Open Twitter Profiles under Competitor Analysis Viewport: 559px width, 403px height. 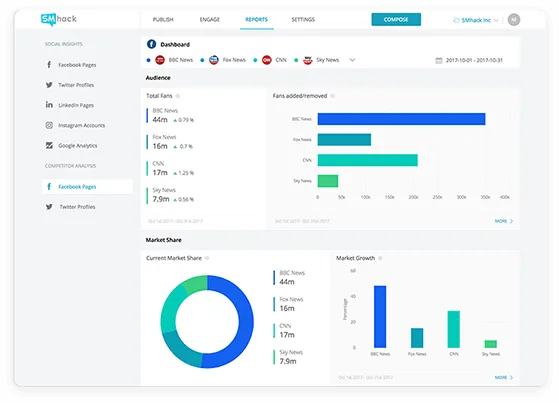tap(77, 207)
